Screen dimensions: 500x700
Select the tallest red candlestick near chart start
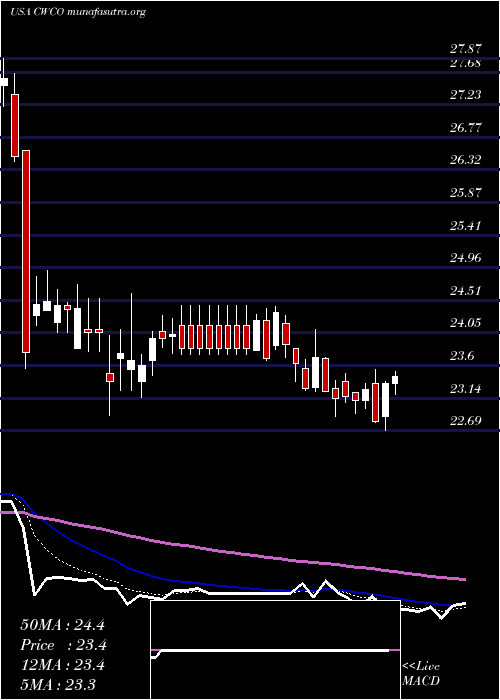pos(26,251)
